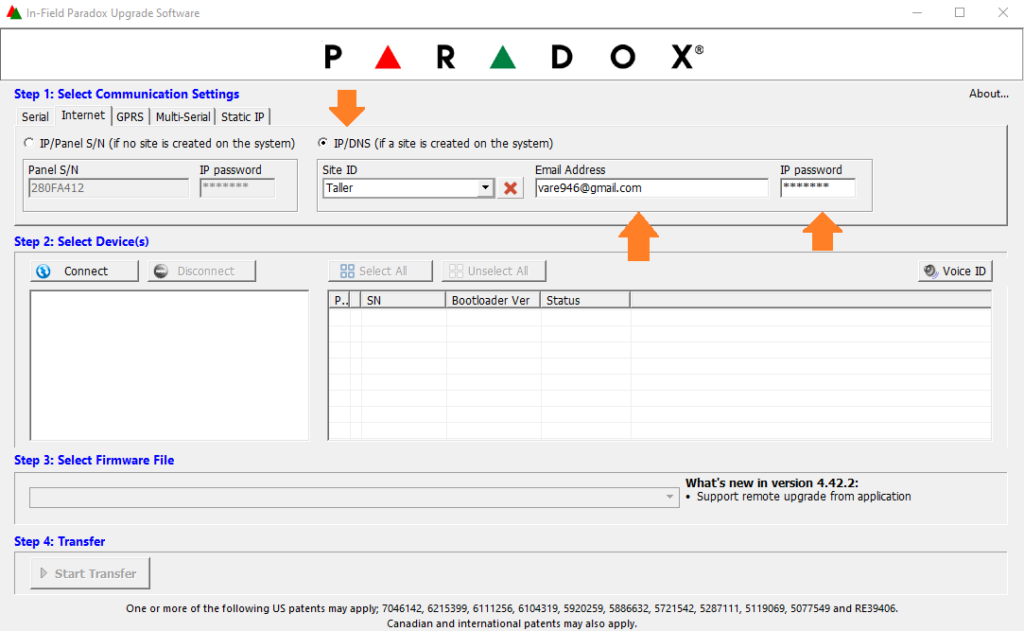Screen dimensions: 1024x631
Task: Click the Disconnect button
Action: [202, 271]
